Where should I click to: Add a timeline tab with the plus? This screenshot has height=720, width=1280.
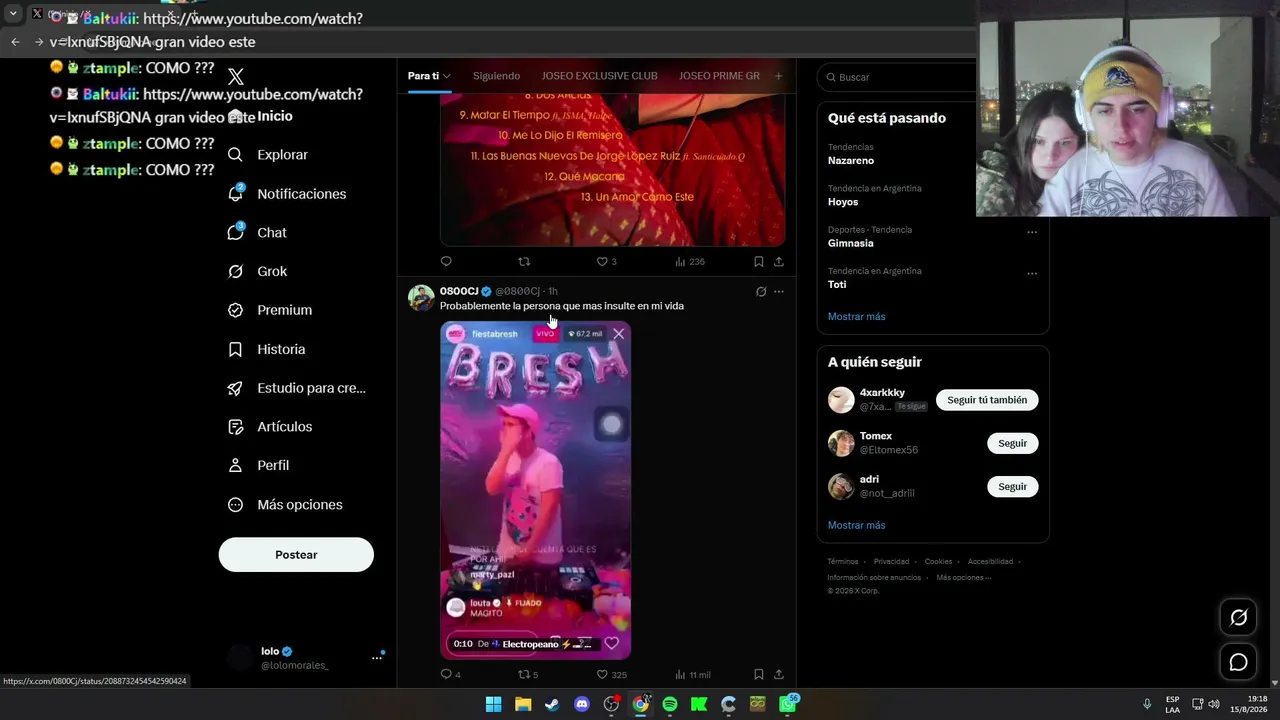point(779,76)
